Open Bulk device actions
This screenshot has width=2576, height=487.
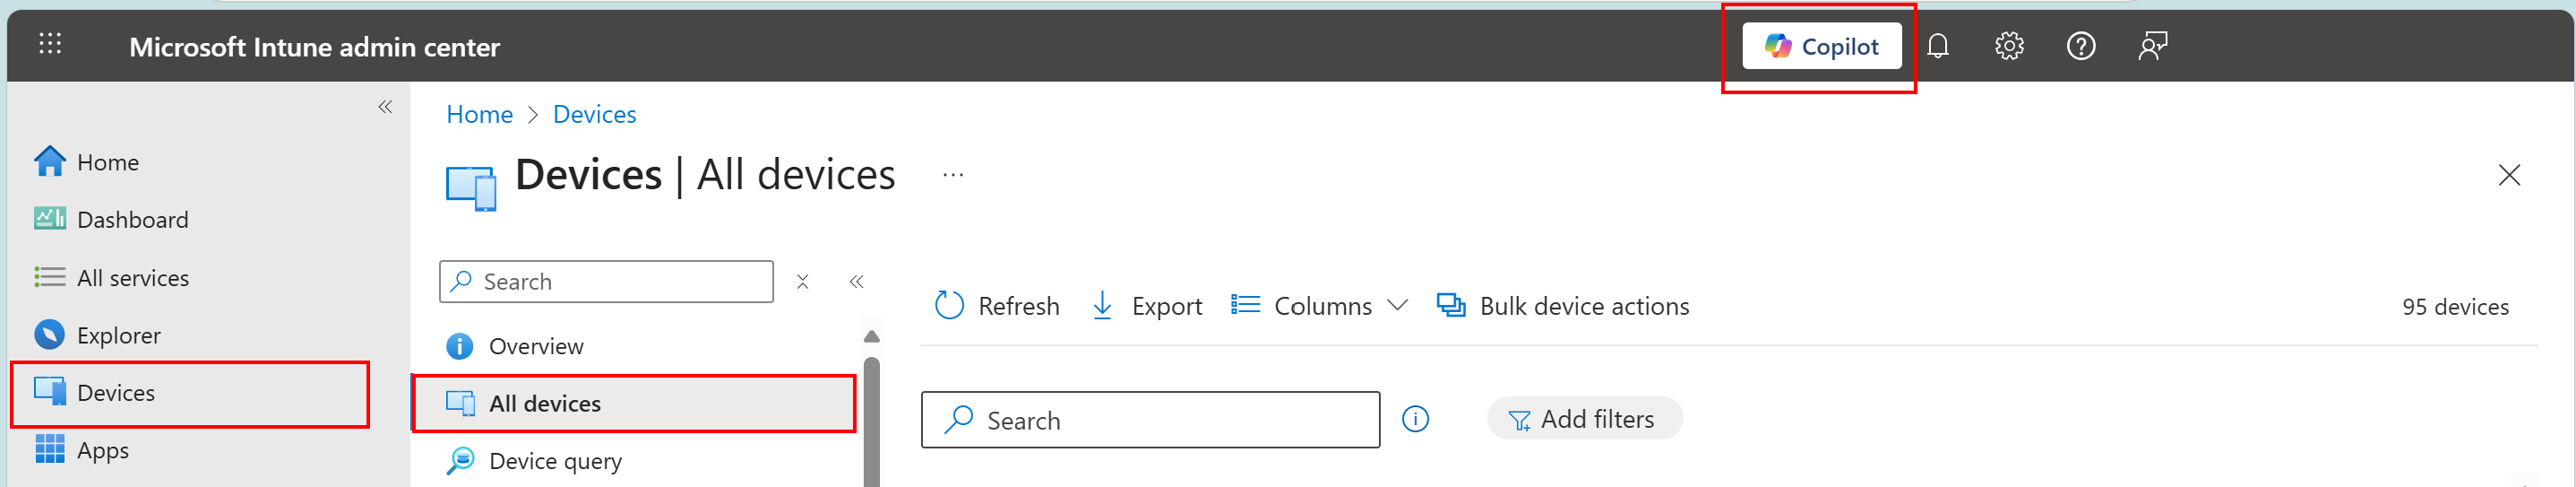[1562, 306]
